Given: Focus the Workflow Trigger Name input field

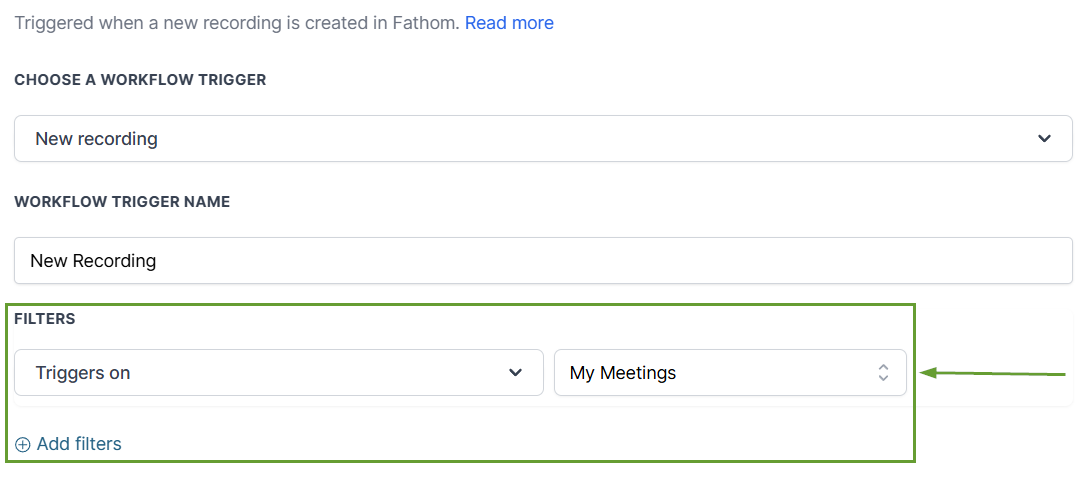Looking at the screenshot, I should [x=542, y=261].
